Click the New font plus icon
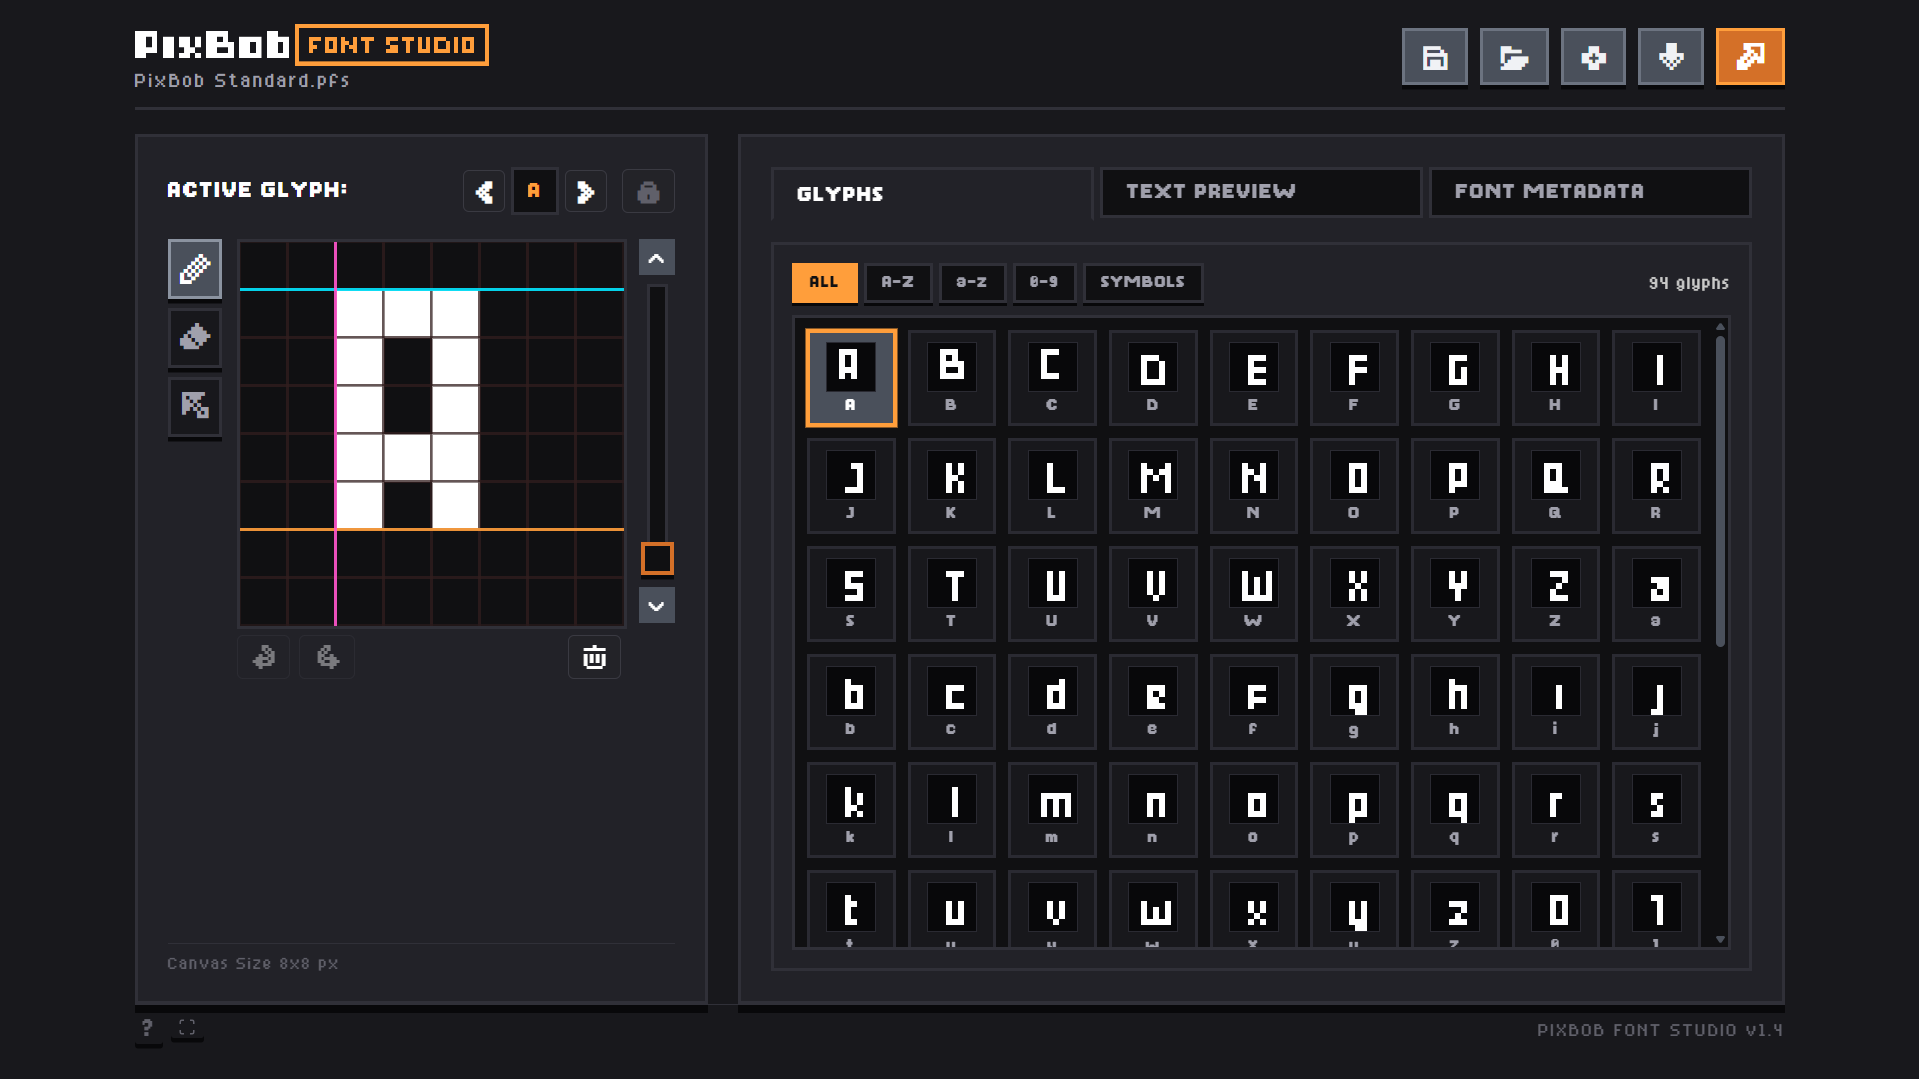The image size is (1919, 1079). 1593,57
